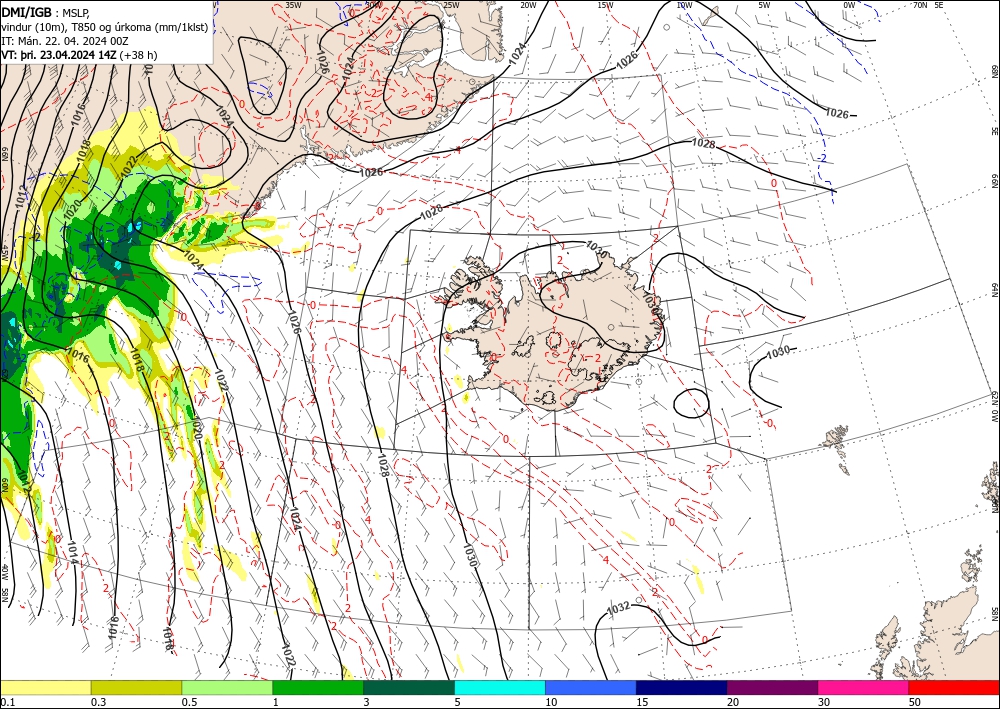Click the 35W longitude label
The width and height of the screenshot is (1000, 709).
click(293, 5)
